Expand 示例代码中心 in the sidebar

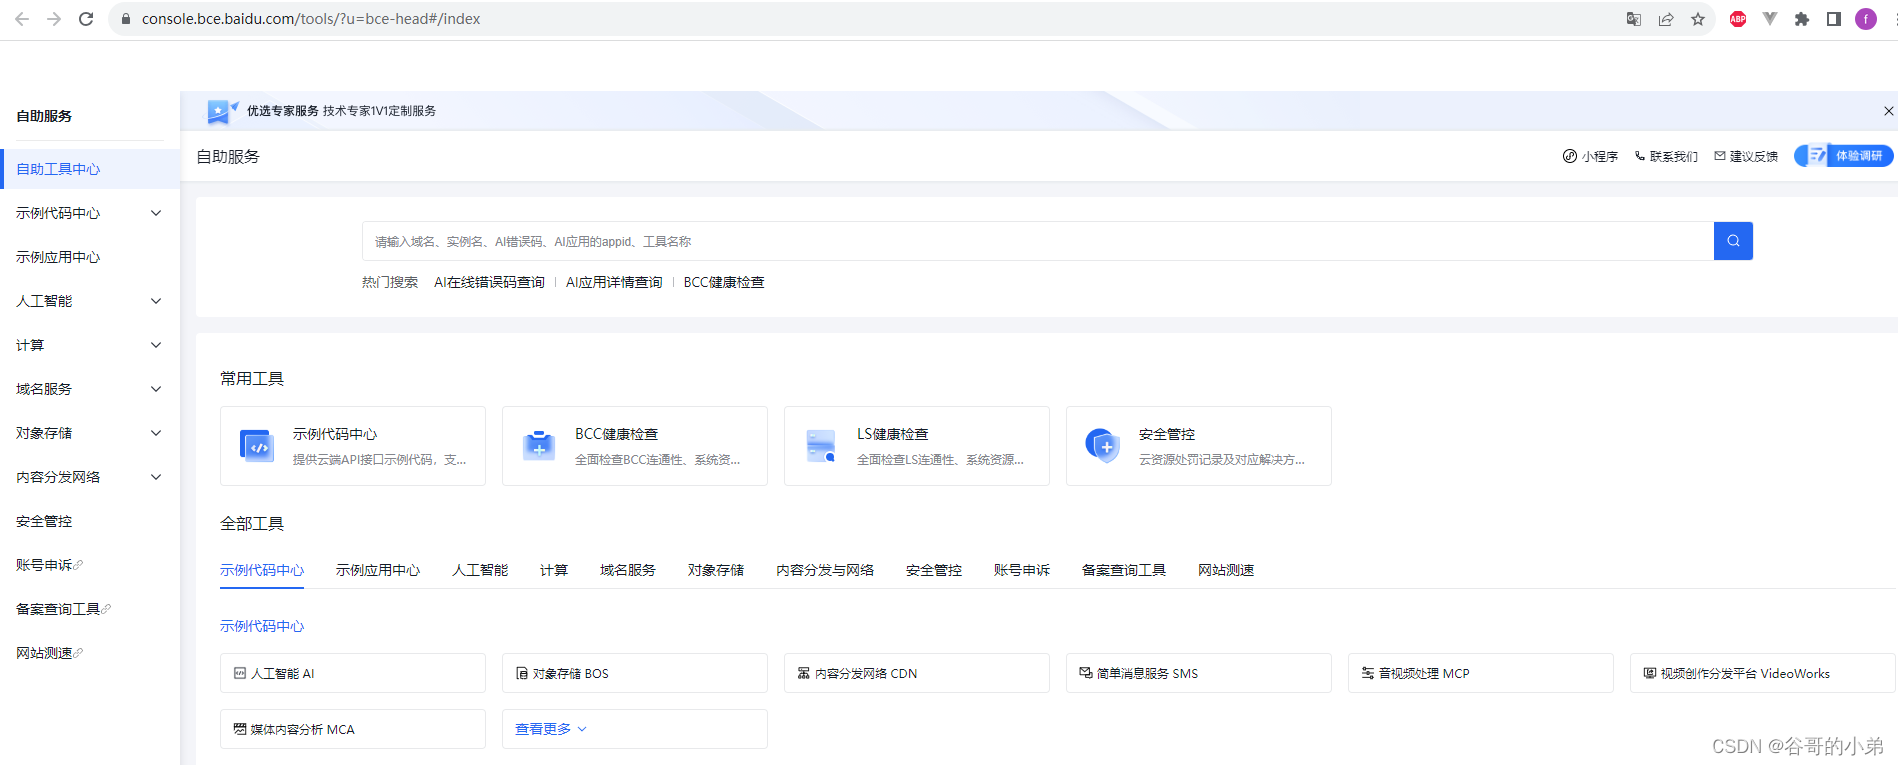coord(156,213)
